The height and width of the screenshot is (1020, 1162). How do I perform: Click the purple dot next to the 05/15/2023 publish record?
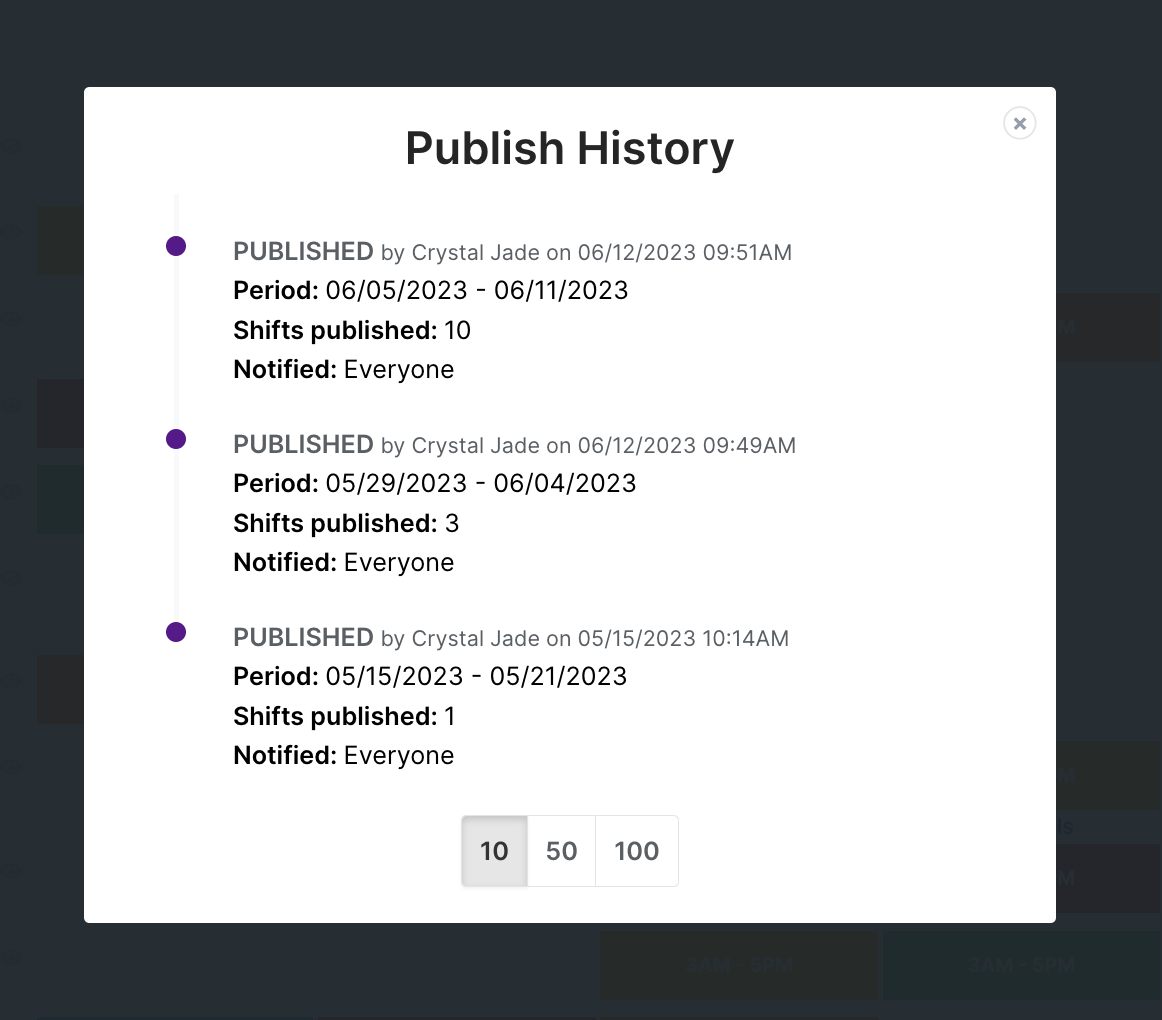coord(176,631)
